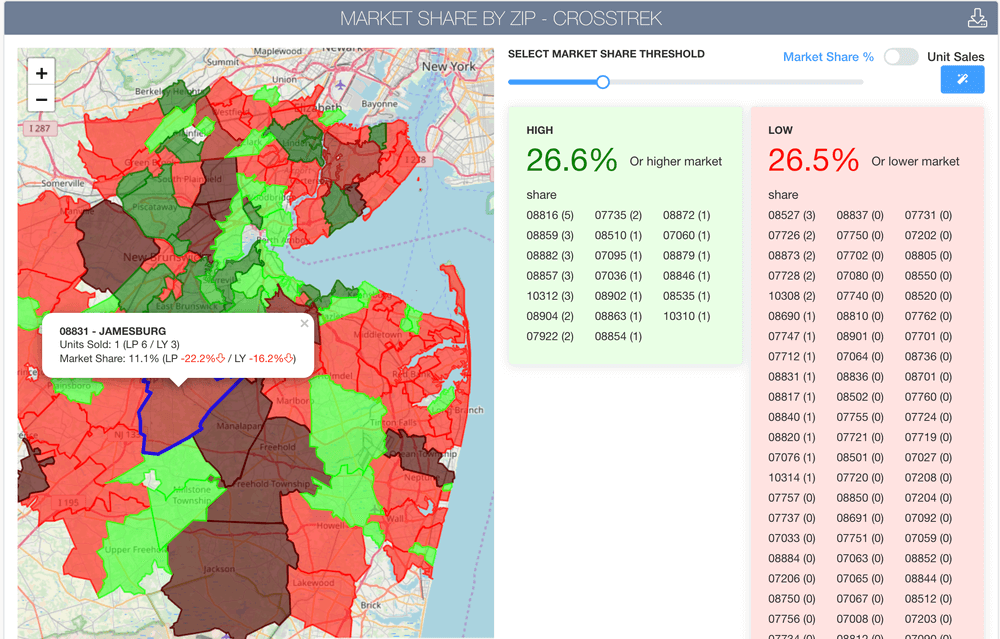Viewport: 1000px width, 639px height.
Task: Click the Jackson region on the map
Action: 225,570
